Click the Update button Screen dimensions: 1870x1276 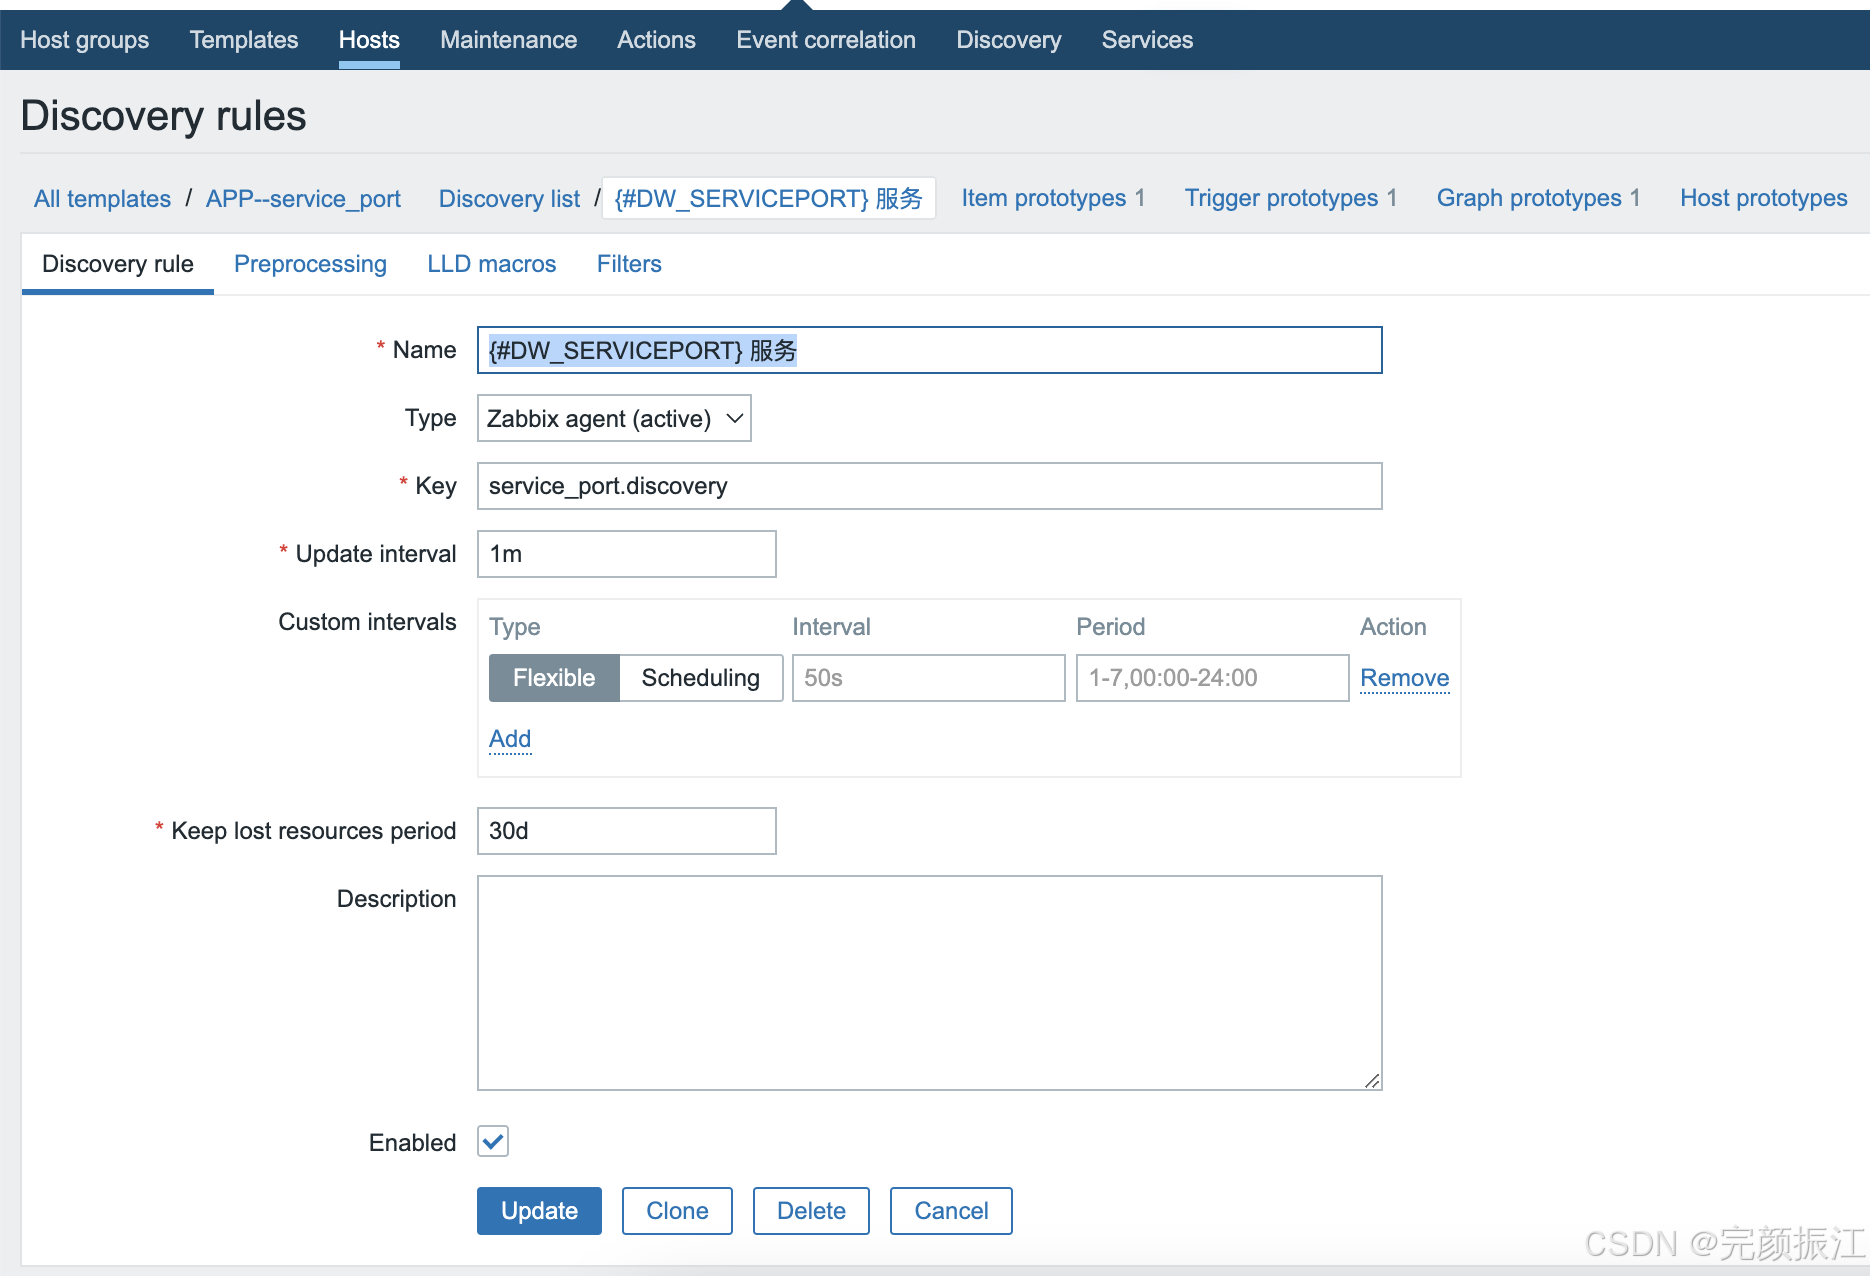[x=539, y=1211]
